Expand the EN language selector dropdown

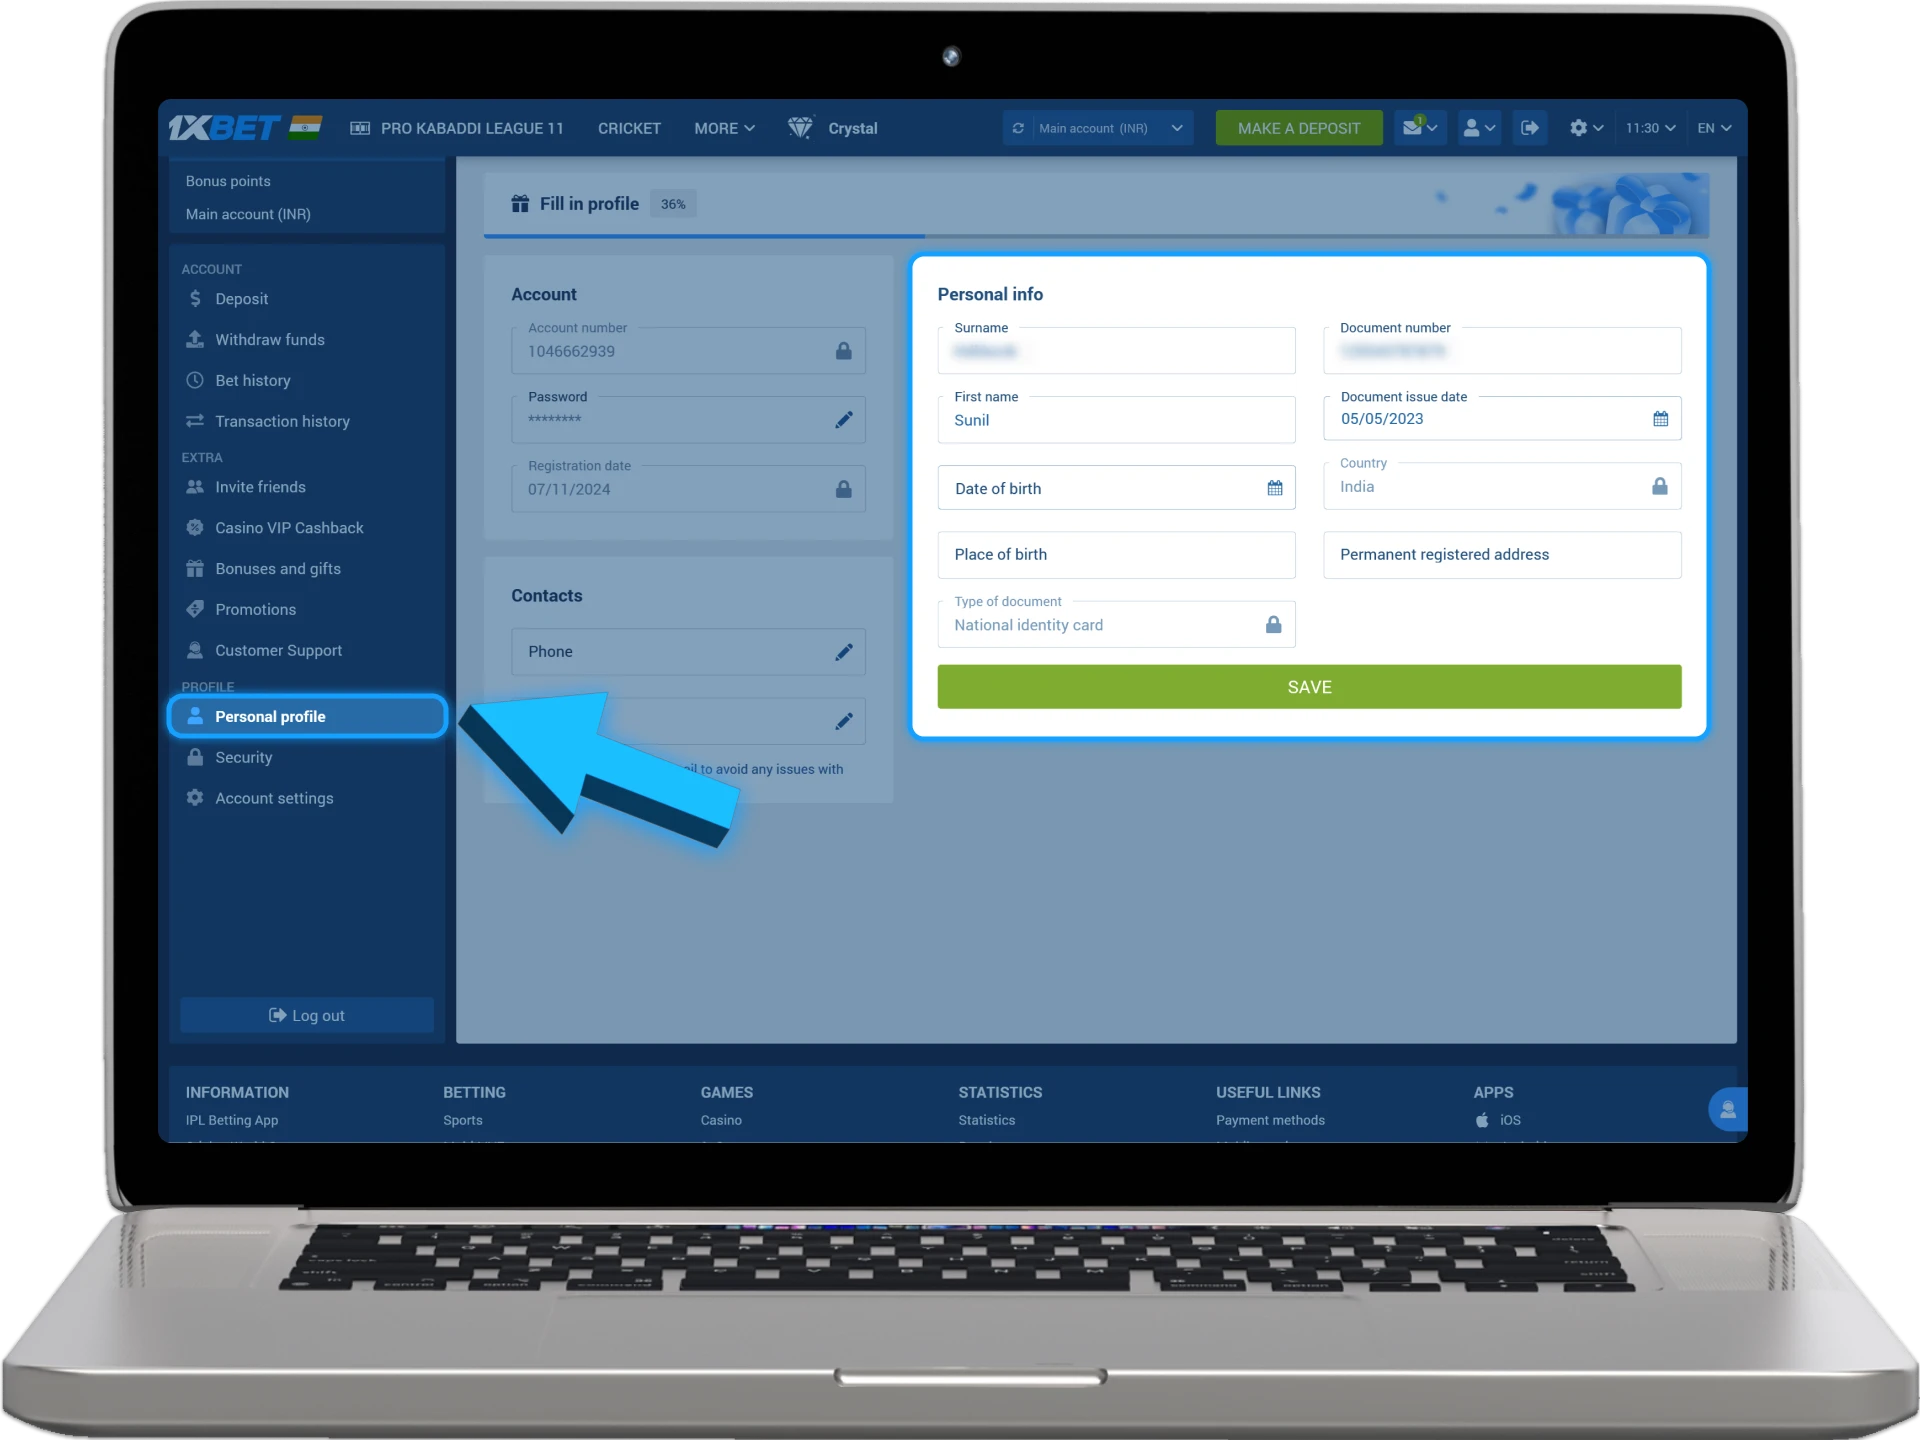(x=1716, y=127)
